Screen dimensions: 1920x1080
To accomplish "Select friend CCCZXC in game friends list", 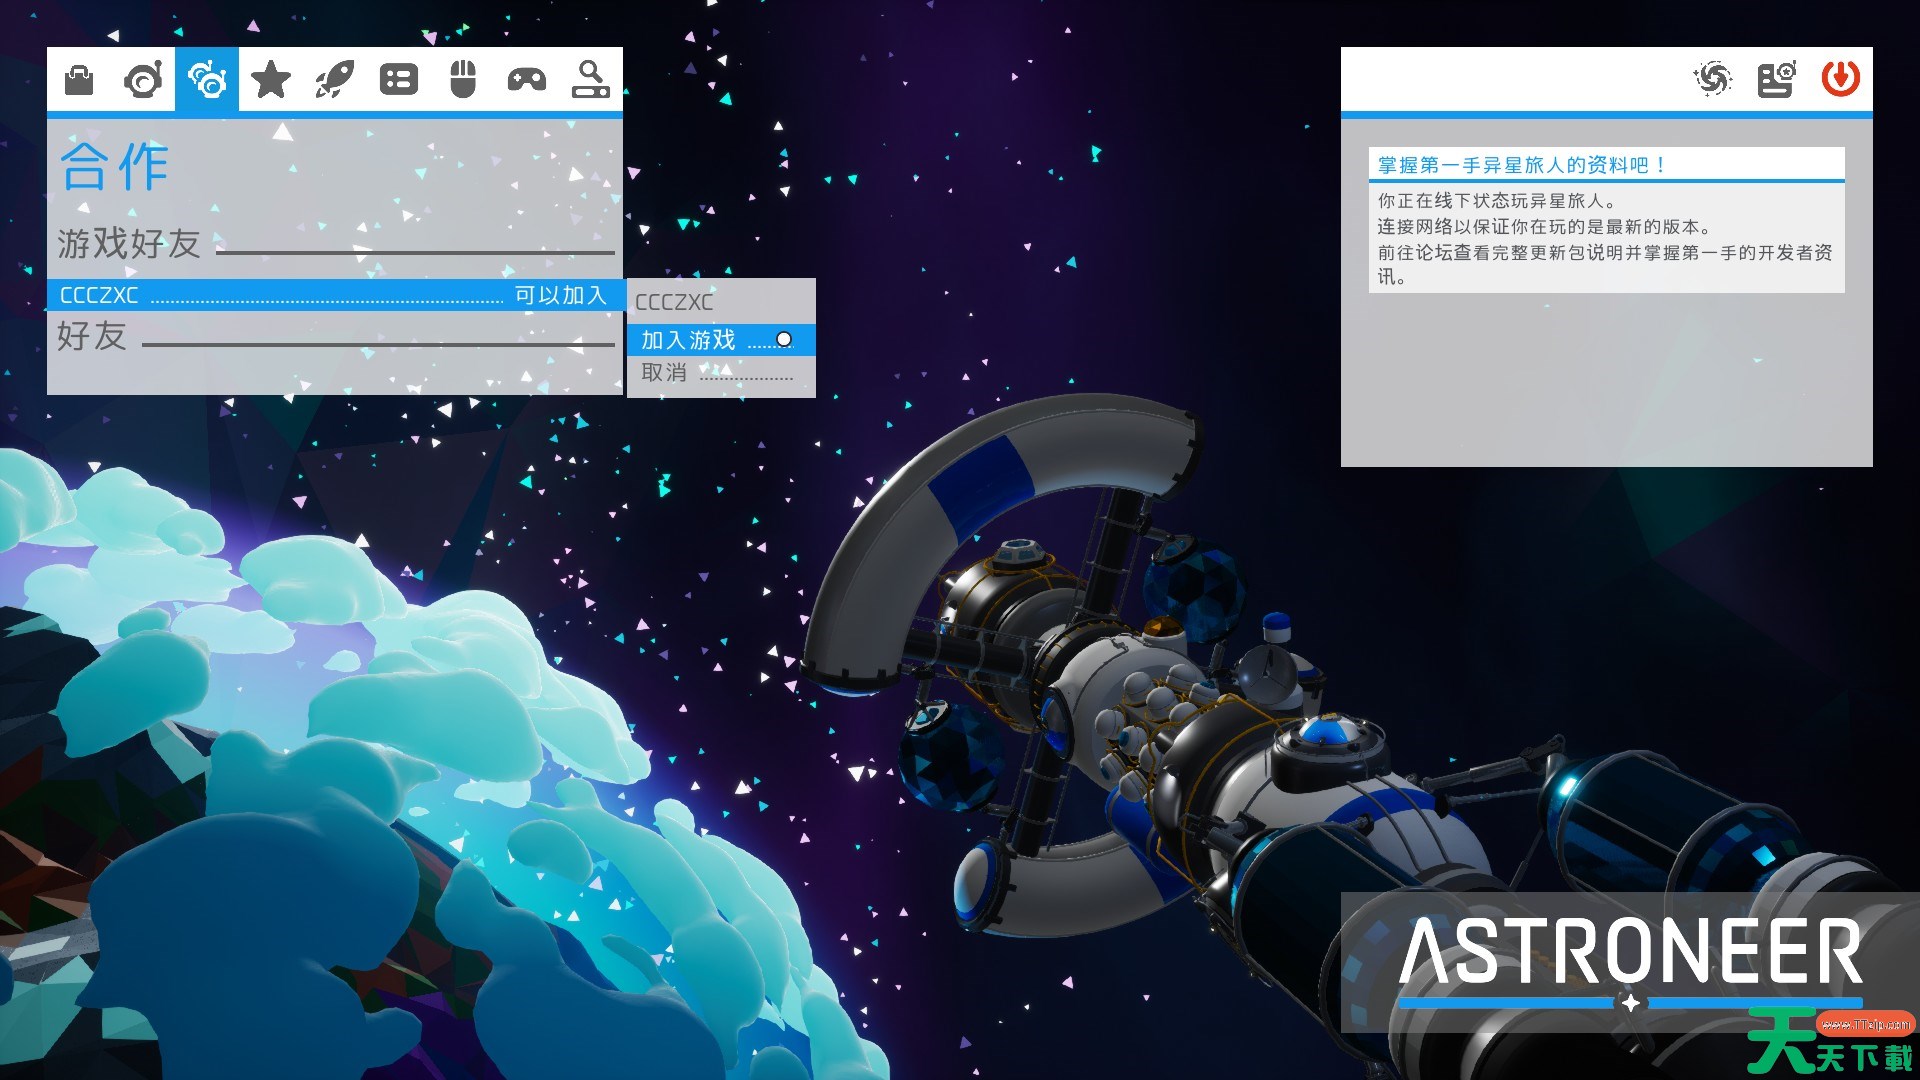I will coord(100,295).
